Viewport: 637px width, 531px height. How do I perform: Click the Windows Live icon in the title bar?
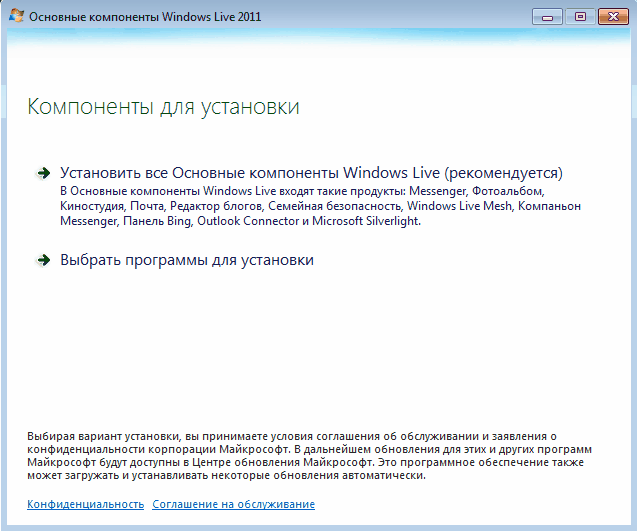(17, 16)
